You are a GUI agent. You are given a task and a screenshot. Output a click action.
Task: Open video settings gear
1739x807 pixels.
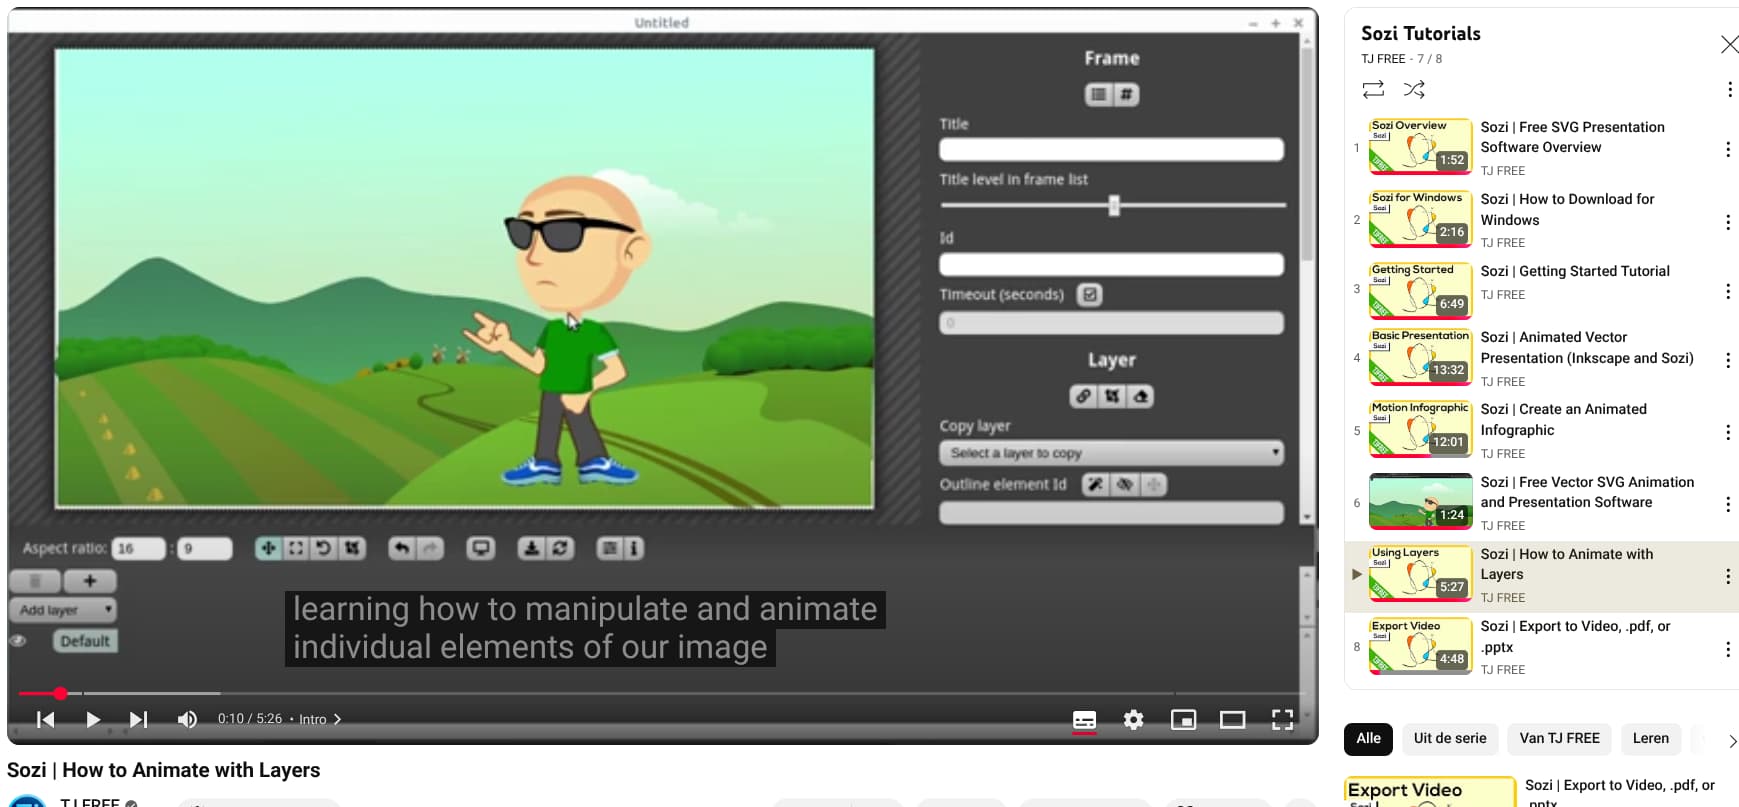tap(1133, 720)
